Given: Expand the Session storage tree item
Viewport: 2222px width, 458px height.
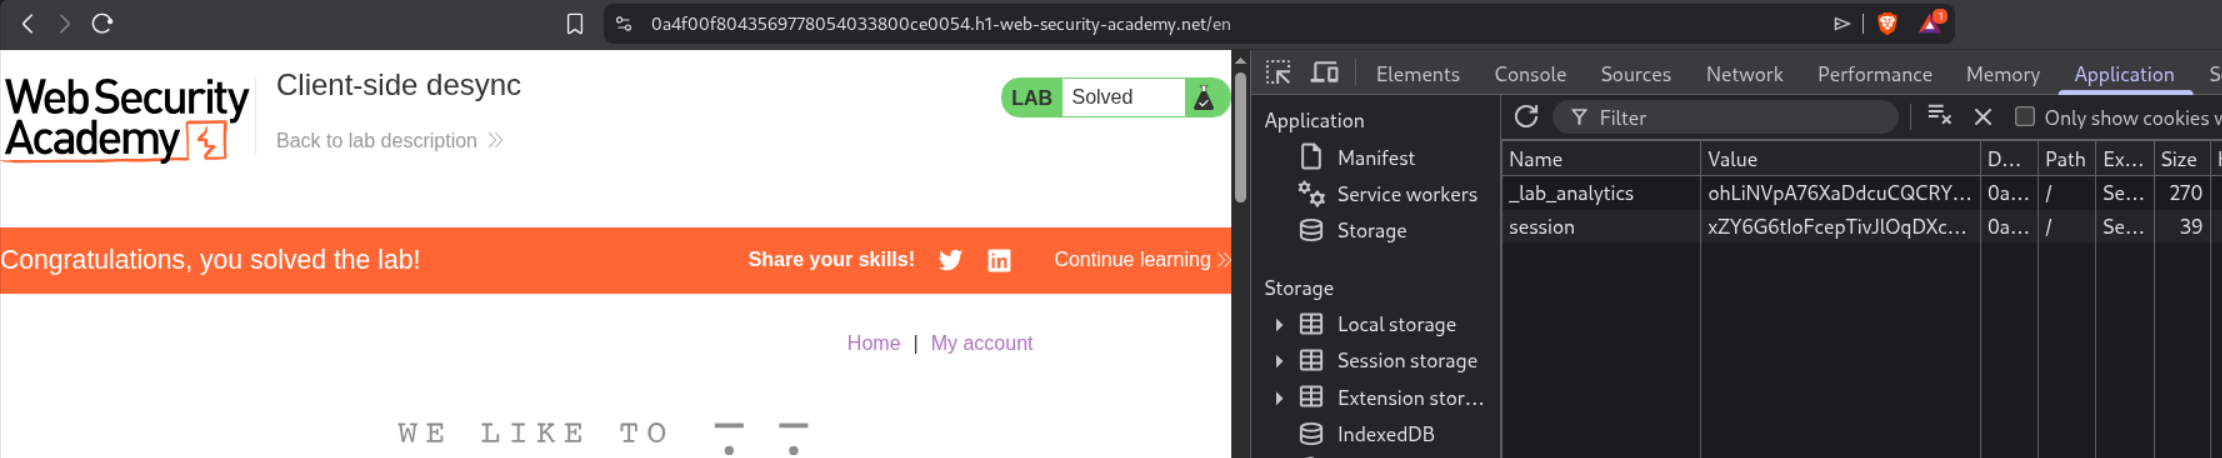Looking at the screenshot, I should (1279, 361).
